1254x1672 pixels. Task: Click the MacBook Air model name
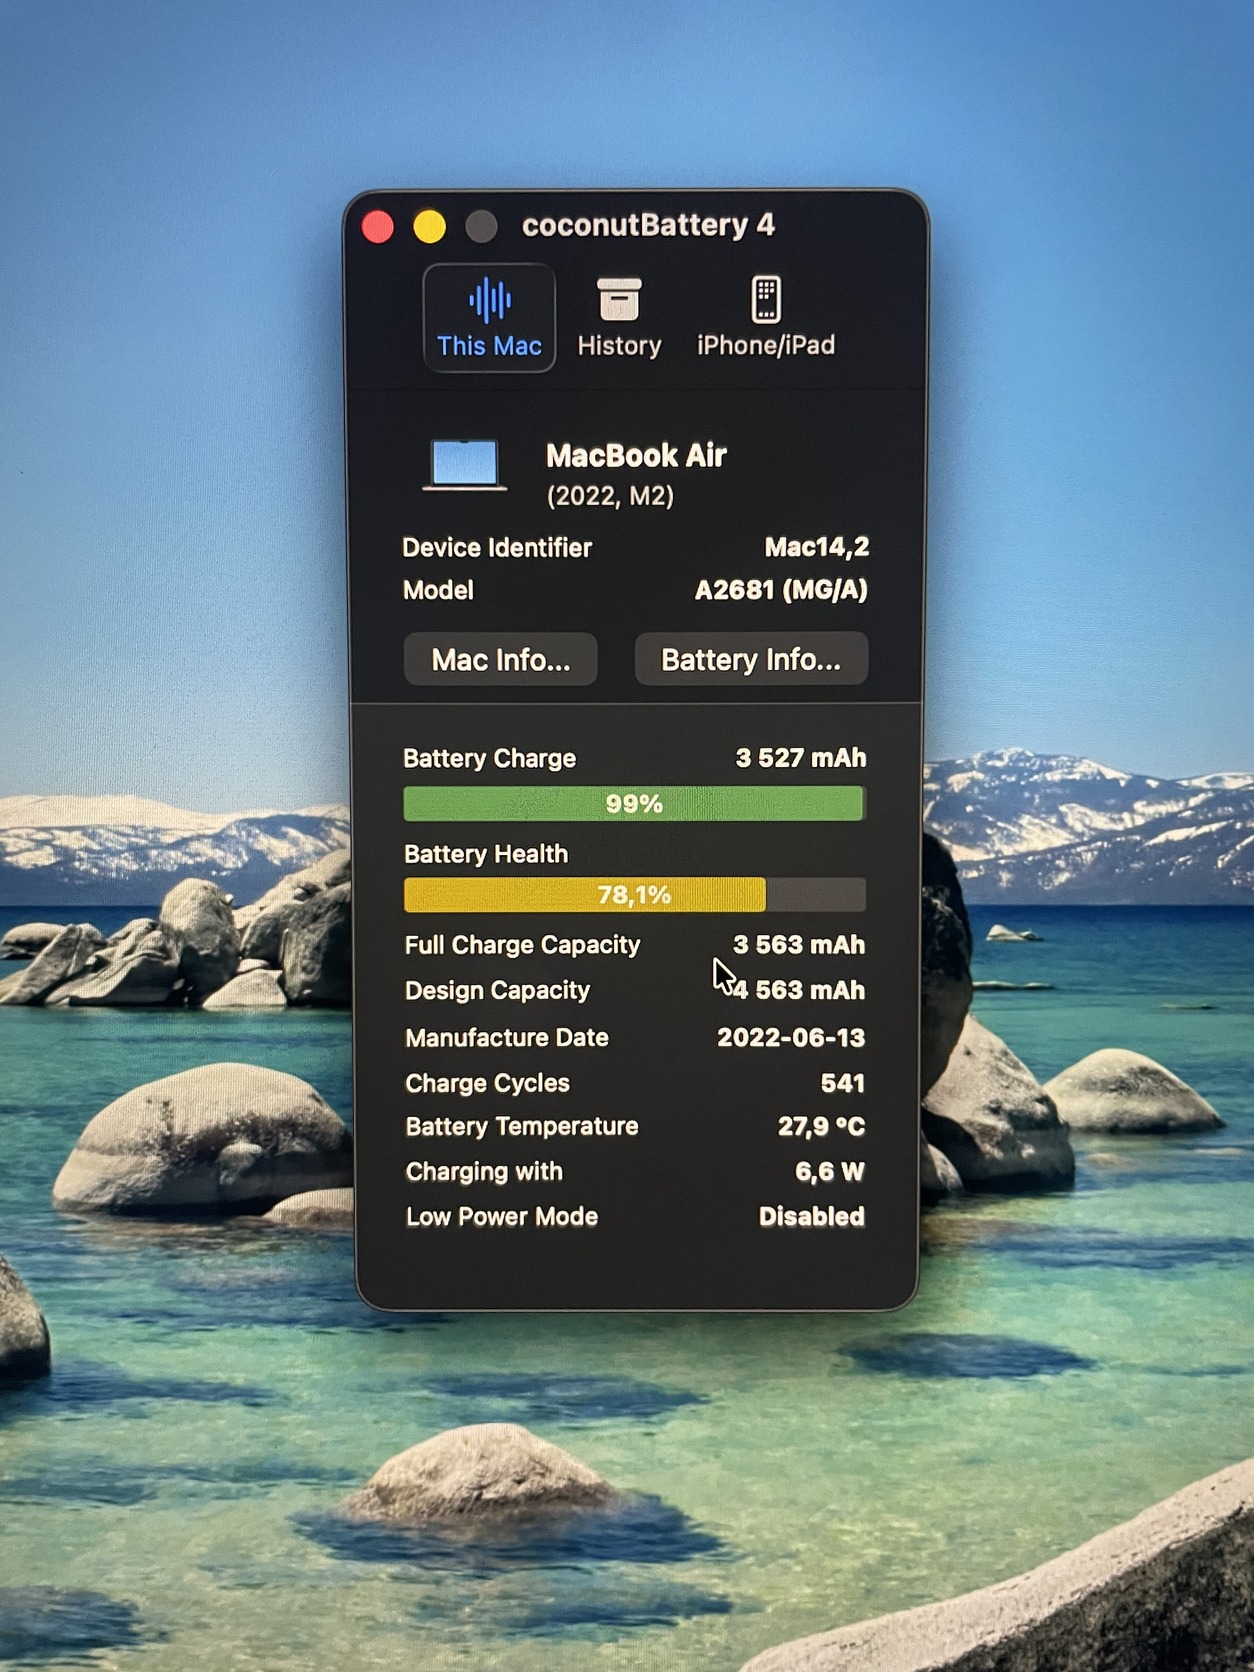636,456
